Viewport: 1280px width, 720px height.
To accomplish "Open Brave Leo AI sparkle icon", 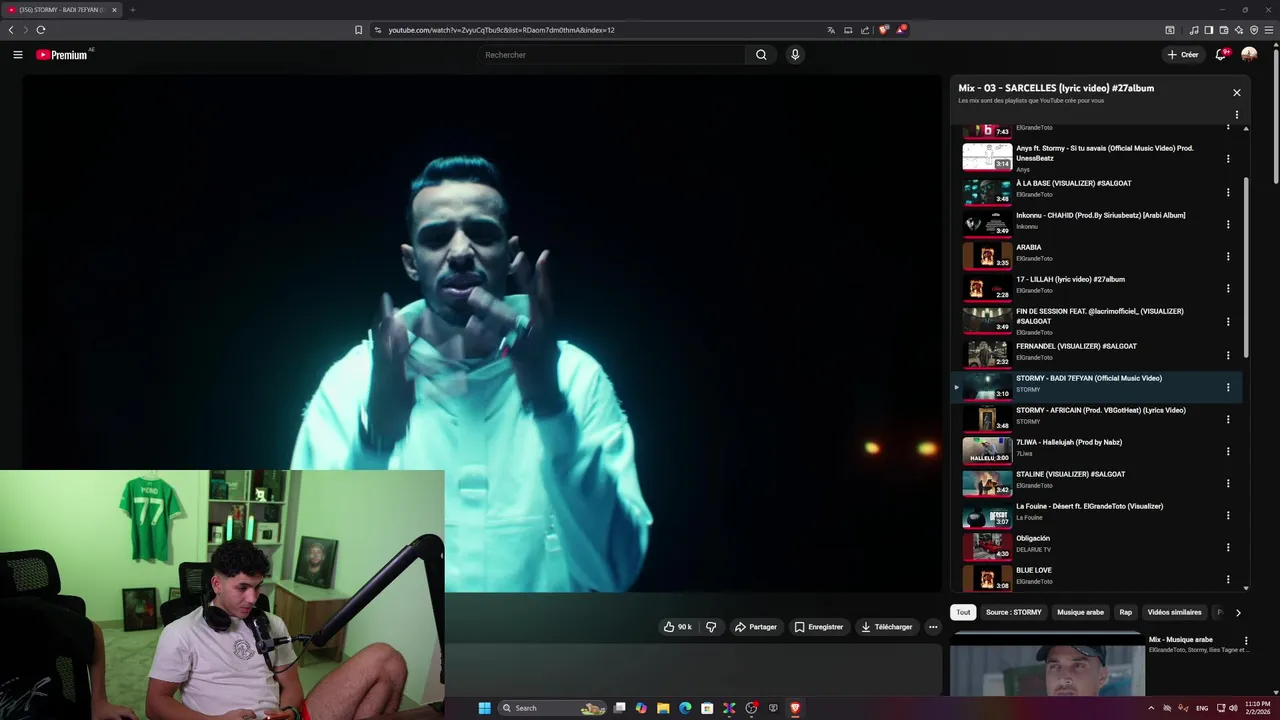I will [x=1238, y=30].
